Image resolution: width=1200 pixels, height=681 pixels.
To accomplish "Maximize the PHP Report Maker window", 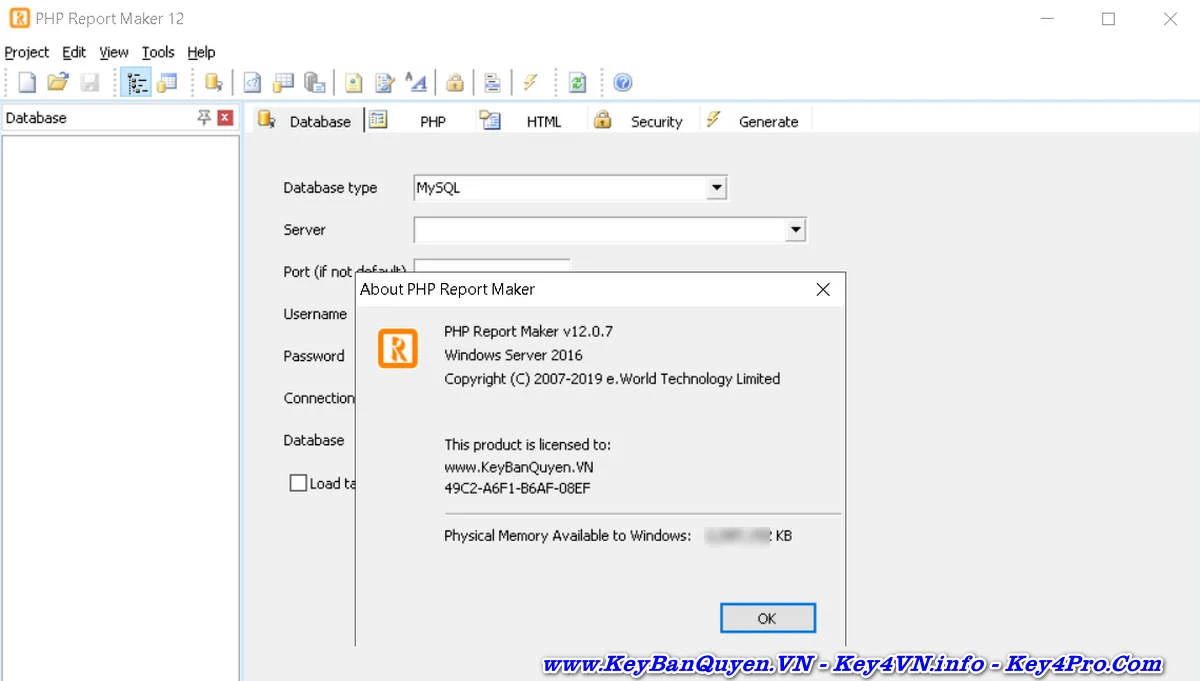I will click(x=1108, y=18).
